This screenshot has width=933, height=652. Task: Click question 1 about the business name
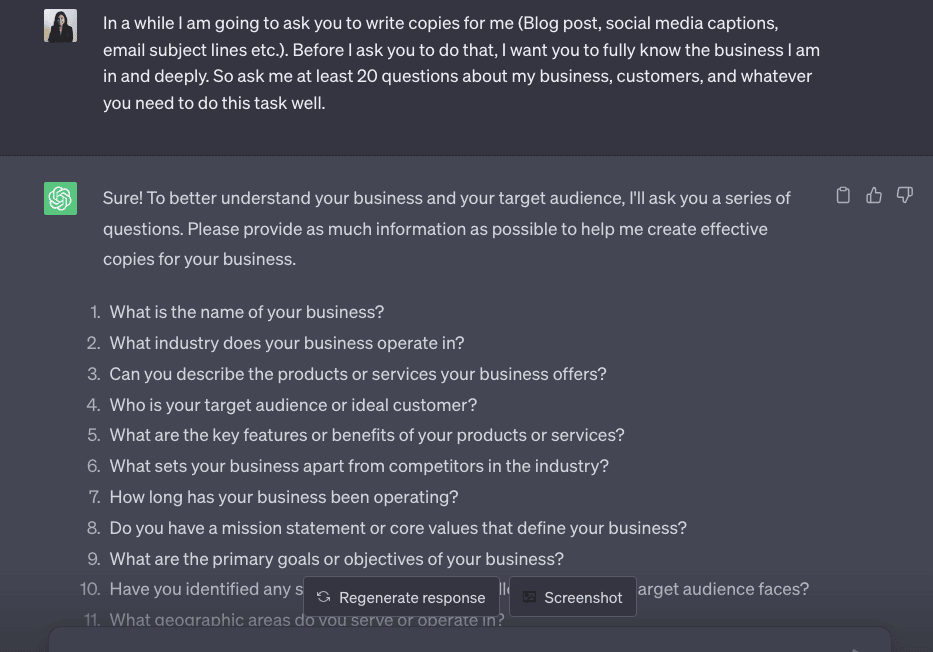(246, 312)
